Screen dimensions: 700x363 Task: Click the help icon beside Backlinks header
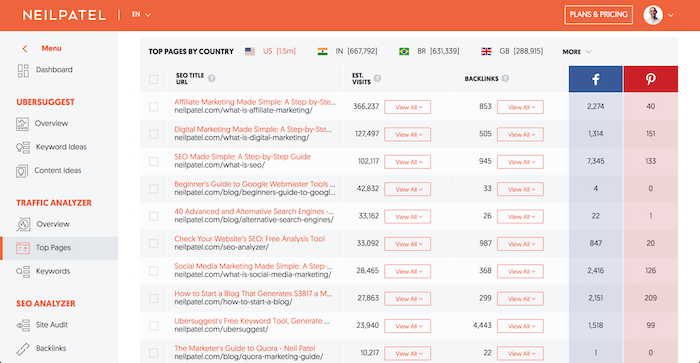[505, 78]
